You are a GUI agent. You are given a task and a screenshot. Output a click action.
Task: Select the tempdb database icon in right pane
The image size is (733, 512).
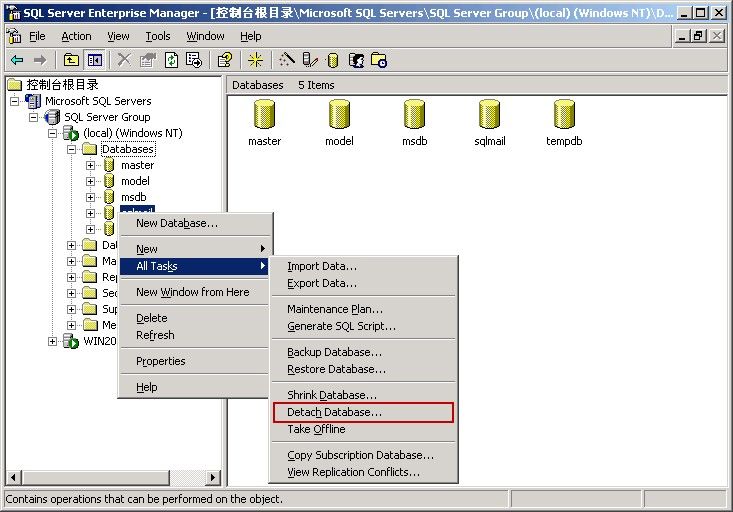click(x=564, y=114)
